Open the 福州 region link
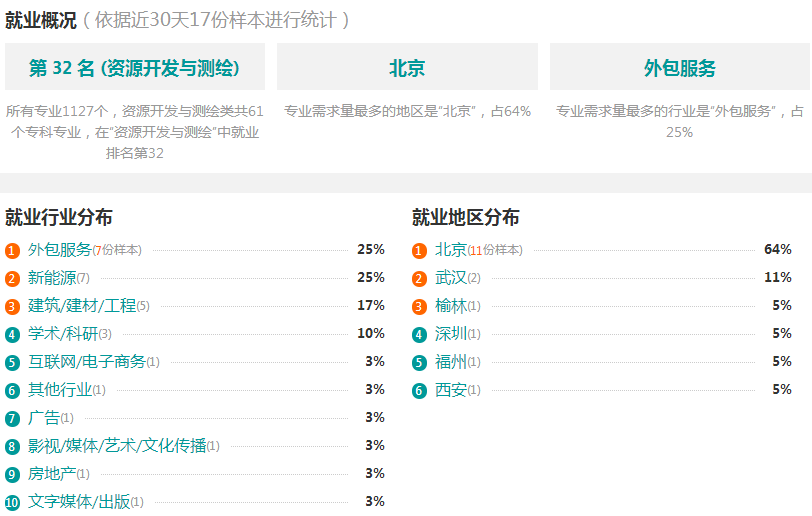This screenshot has height=516, width=812. [451, 362]
